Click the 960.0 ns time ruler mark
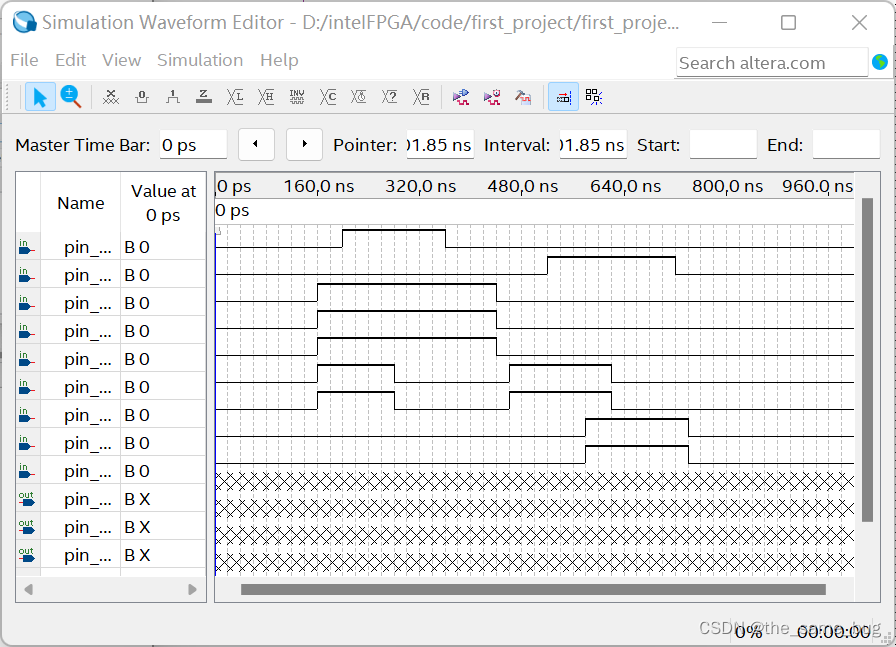This screenshot has width=896, height=647. [x=818, y=186]
